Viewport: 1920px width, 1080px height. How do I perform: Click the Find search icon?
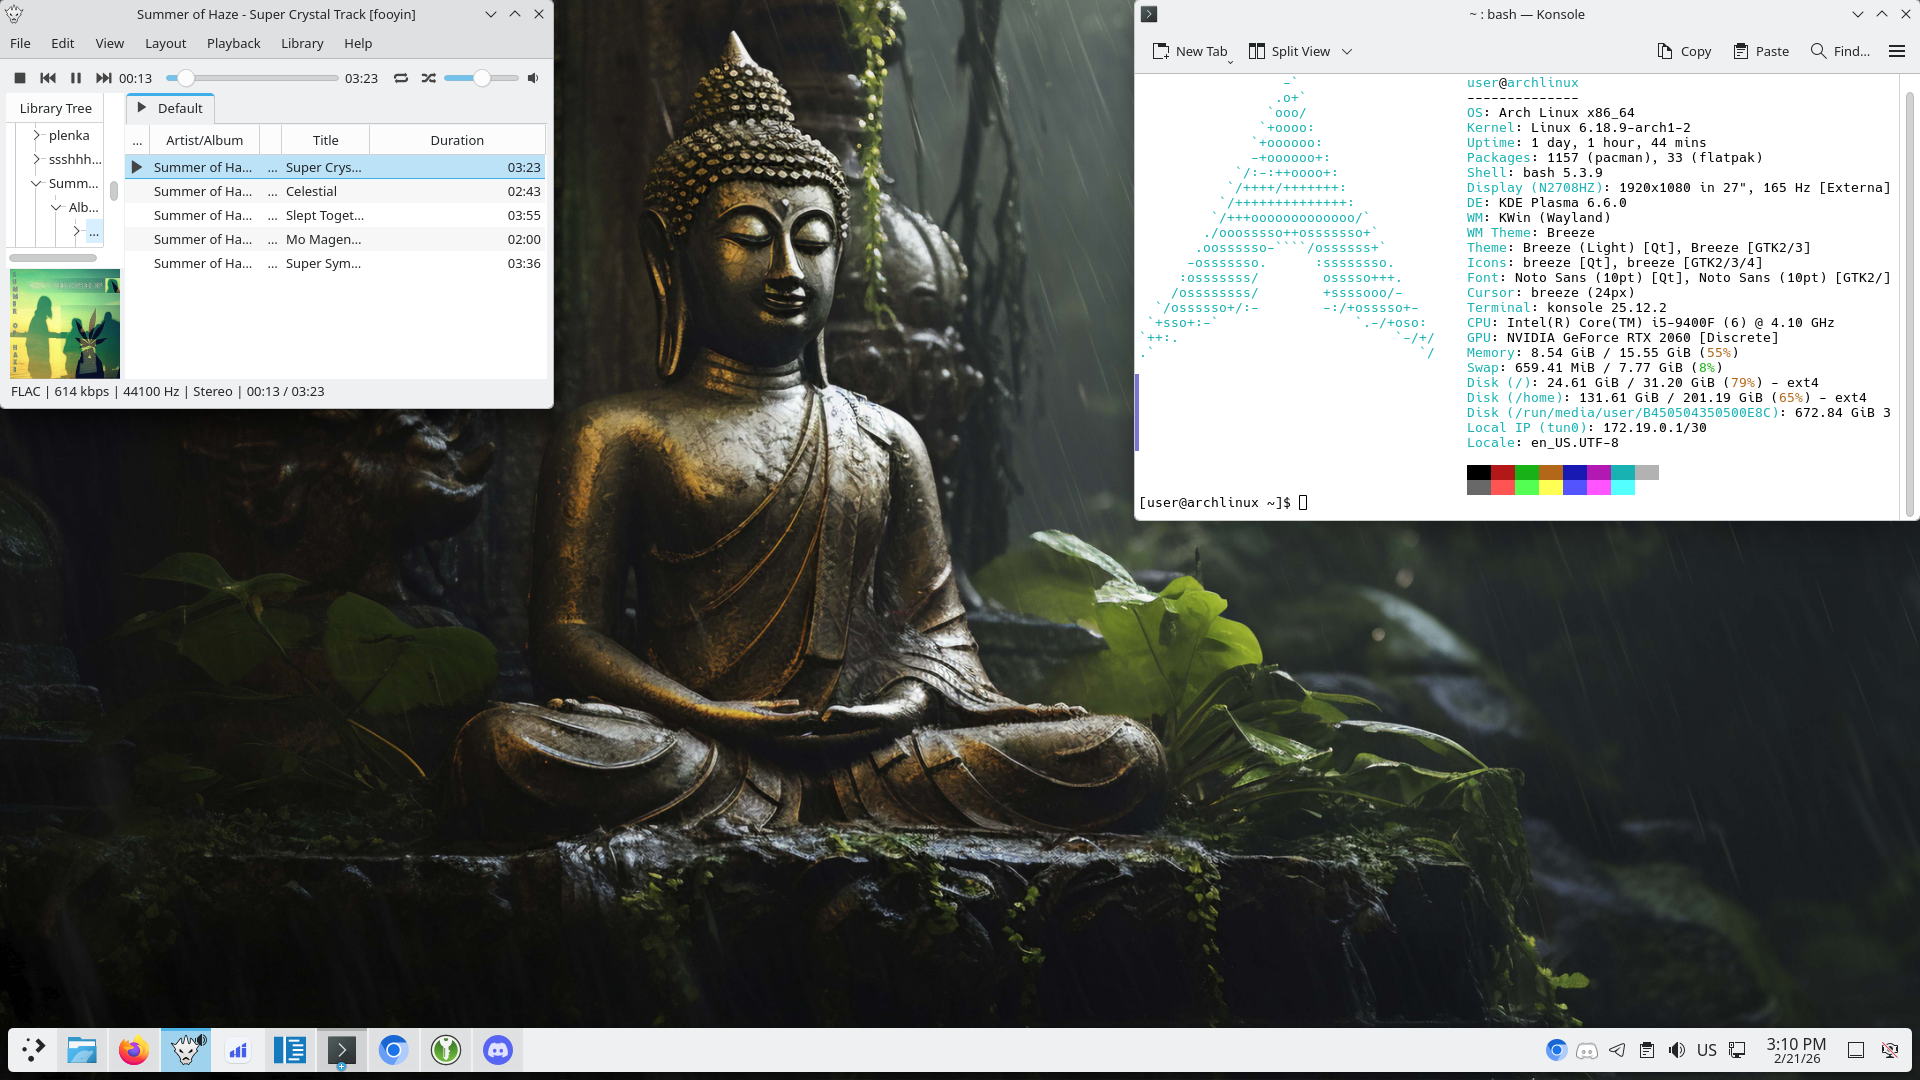pos(1819,51)
